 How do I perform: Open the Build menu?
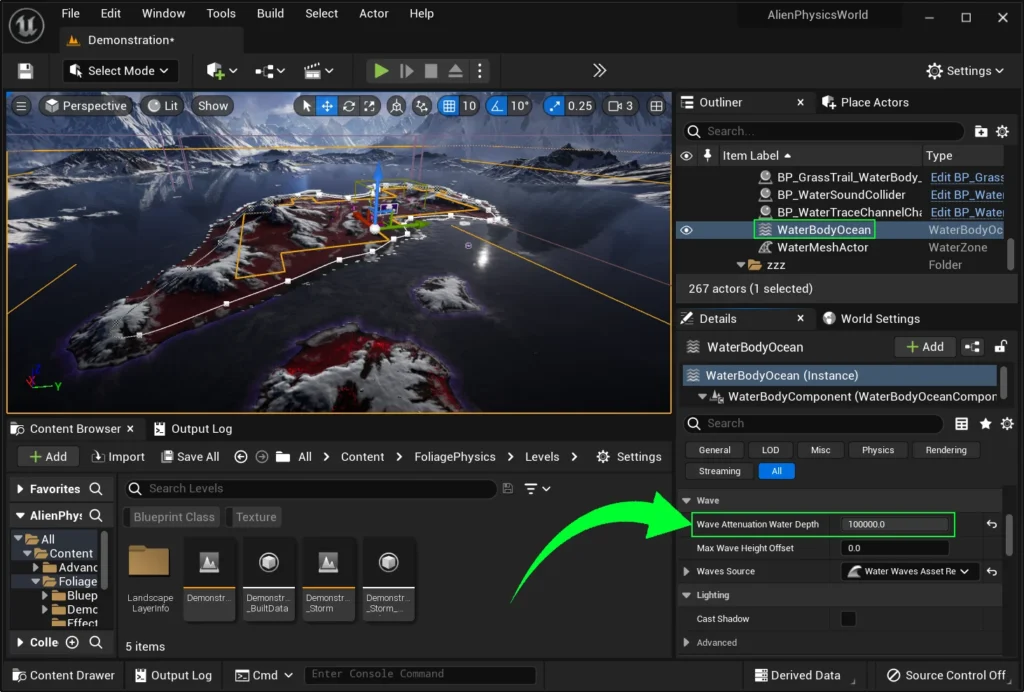(x=270, y=14)
